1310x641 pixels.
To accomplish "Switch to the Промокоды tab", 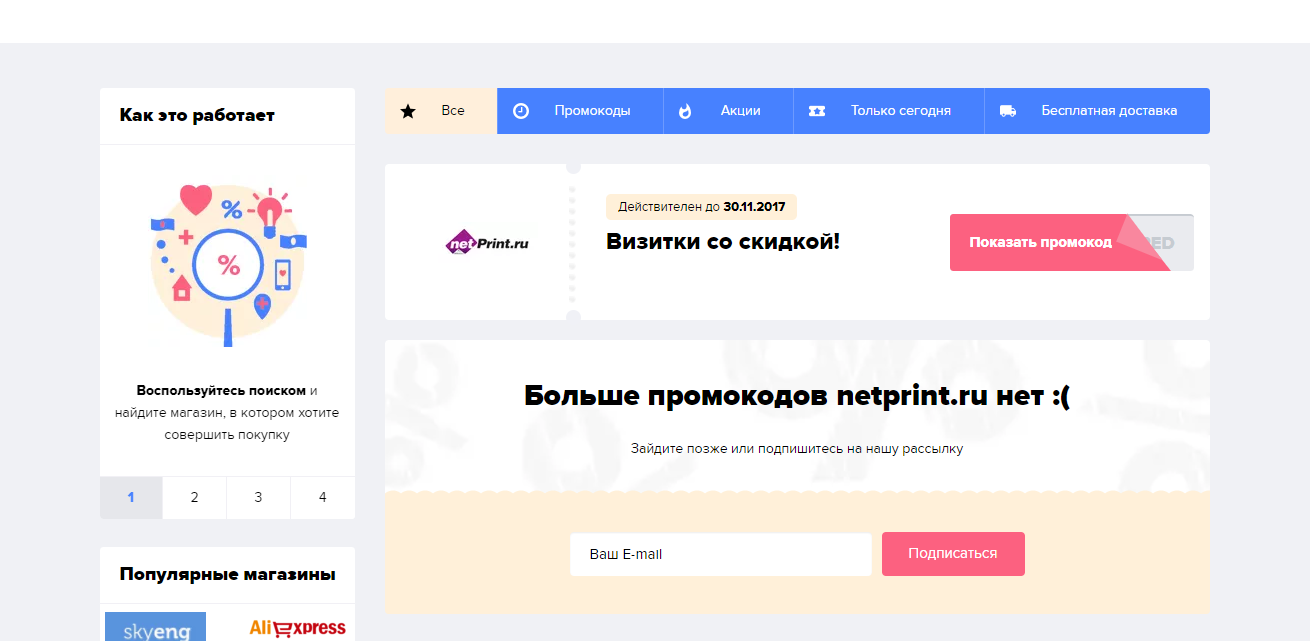I will point(592,111).
